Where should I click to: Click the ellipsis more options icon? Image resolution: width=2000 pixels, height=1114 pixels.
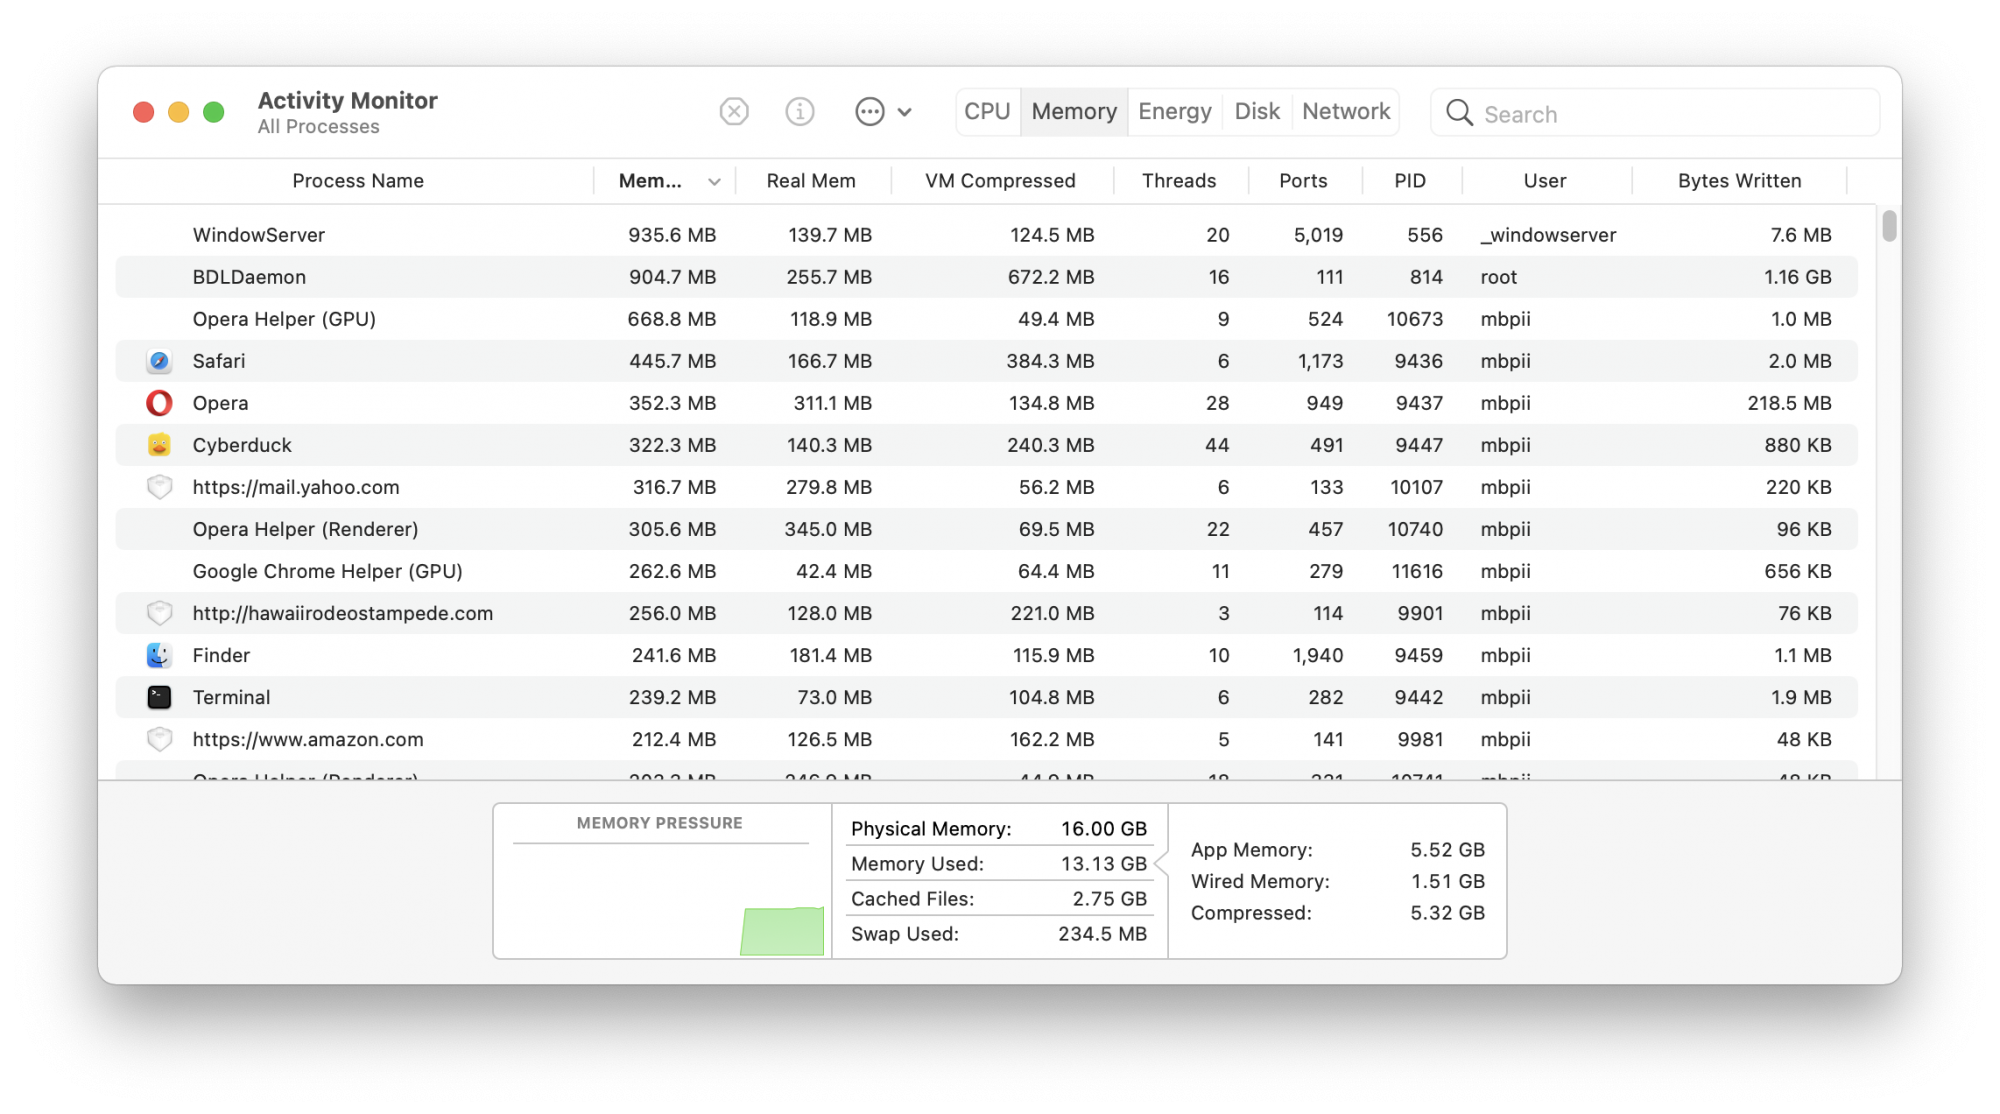coord(869,111)
